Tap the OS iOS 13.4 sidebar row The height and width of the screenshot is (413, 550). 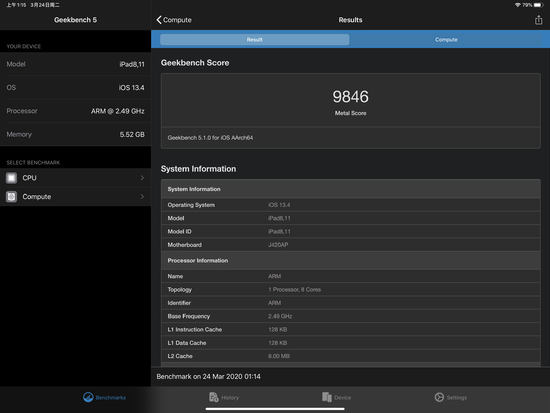pos(75,87)
